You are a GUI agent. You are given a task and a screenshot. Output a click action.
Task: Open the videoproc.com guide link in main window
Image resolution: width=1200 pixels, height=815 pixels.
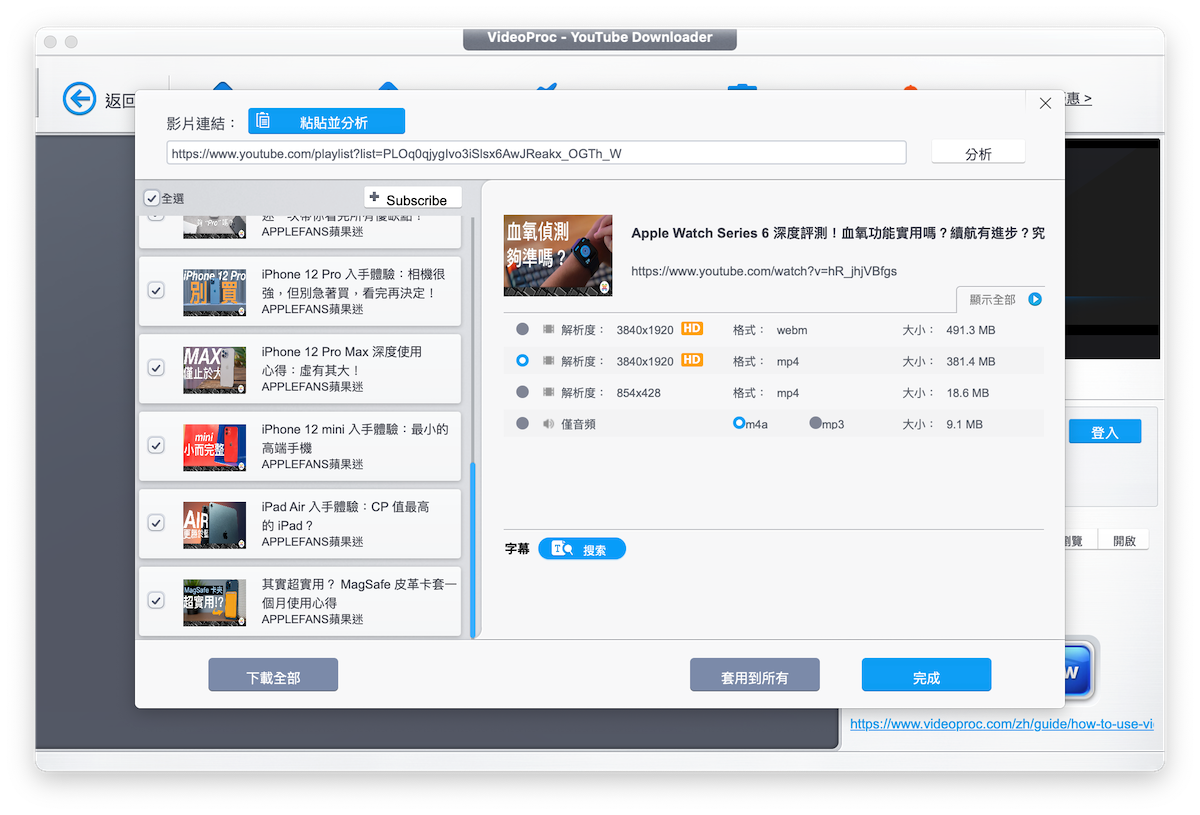click(1001, 723)
